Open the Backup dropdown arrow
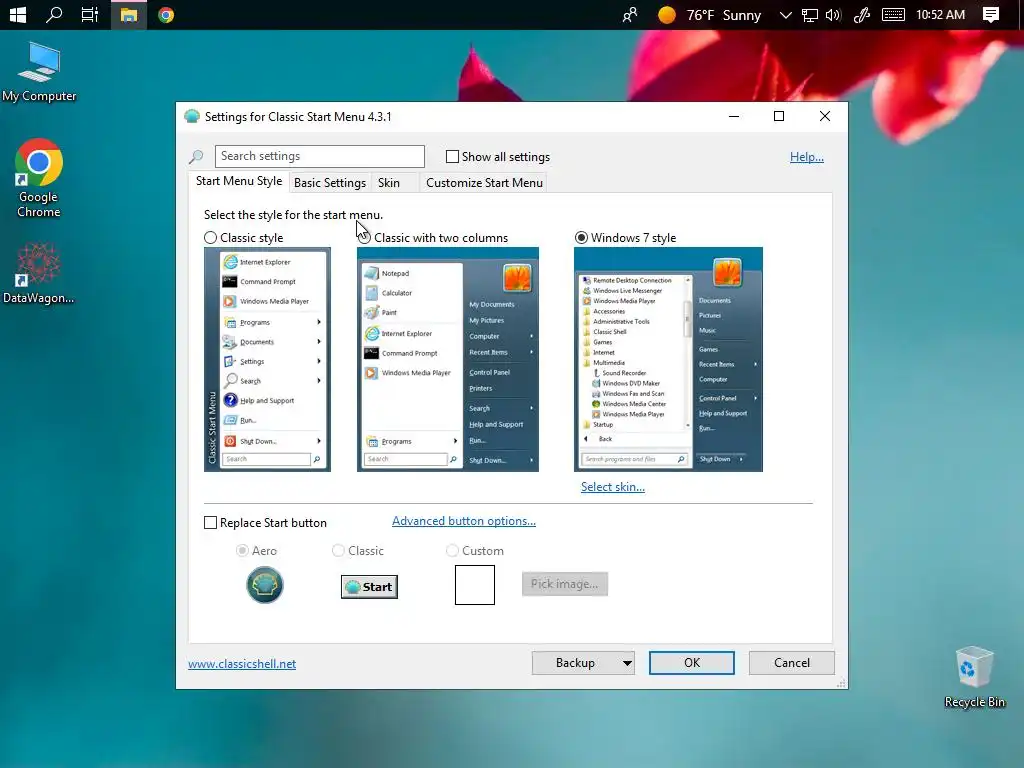The width and height of the screenshot is (1024, 768). tap(627, 663)
